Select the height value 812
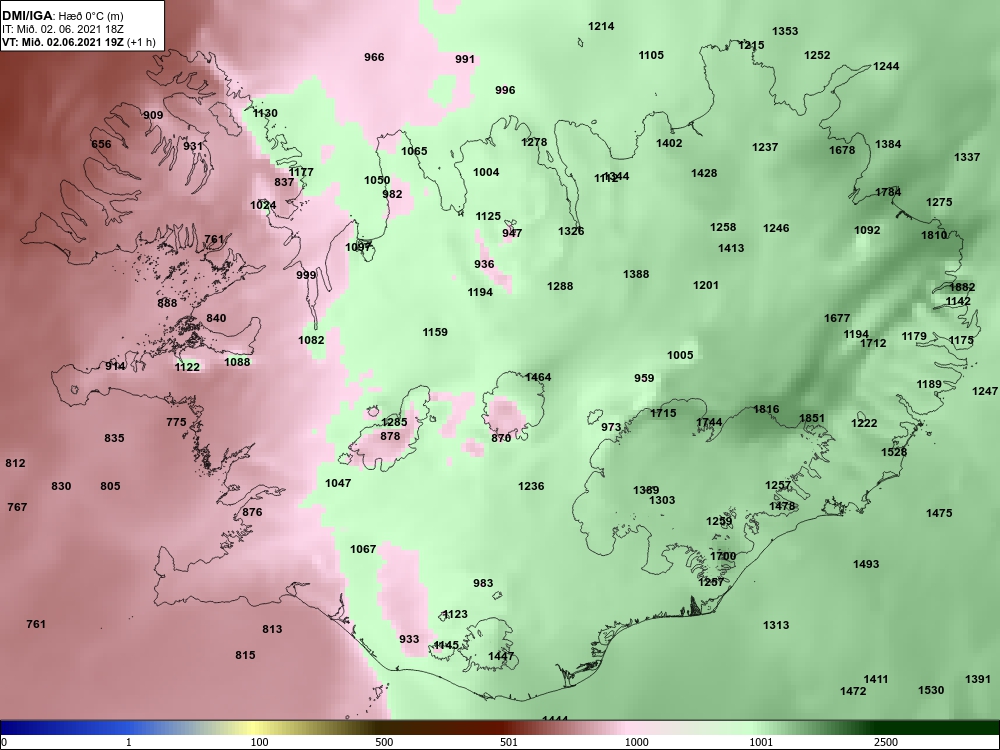Image resolution: width=1000 pixels, height=750 pixels. [x=15, y=464]
